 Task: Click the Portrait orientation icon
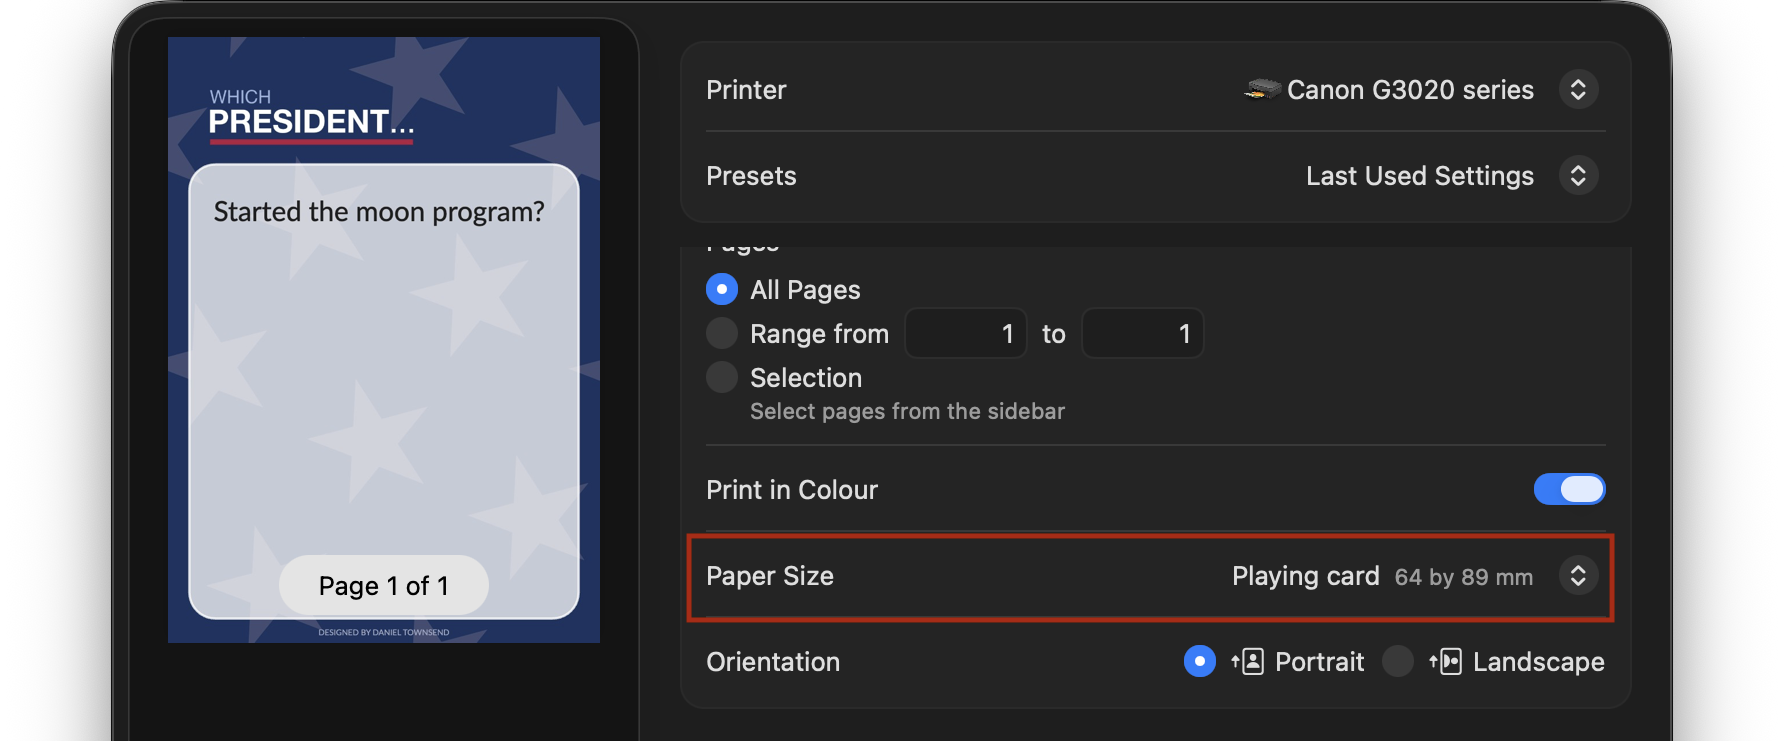[x=1248, y=661]
